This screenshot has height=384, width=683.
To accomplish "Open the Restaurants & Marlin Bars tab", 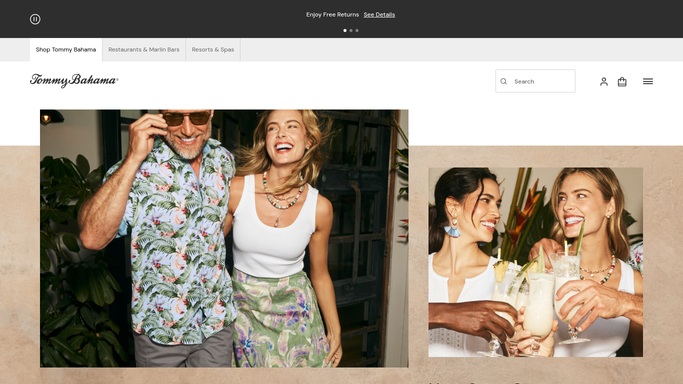I will coord(144,50).
